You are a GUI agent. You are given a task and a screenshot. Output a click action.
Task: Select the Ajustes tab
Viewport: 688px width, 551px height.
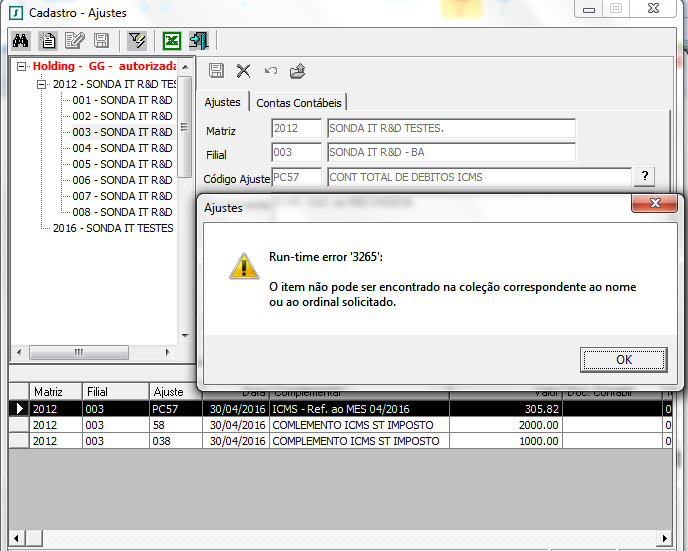point(222,102)
